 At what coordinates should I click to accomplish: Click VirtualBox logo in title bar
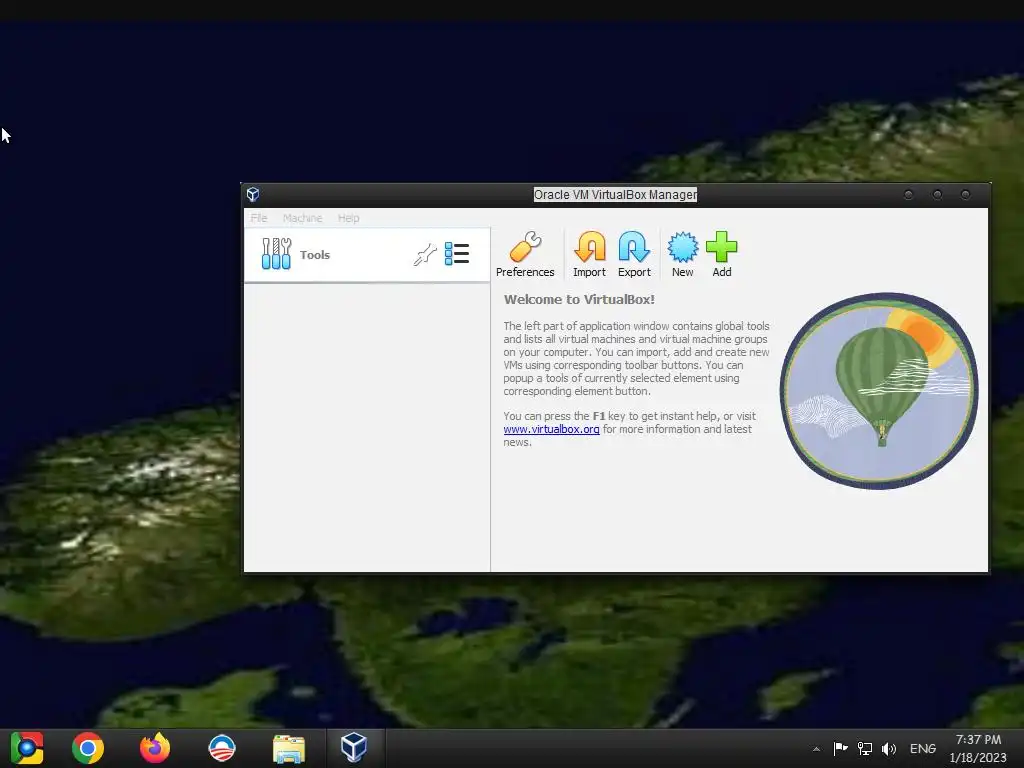click(x=253, y=195)
